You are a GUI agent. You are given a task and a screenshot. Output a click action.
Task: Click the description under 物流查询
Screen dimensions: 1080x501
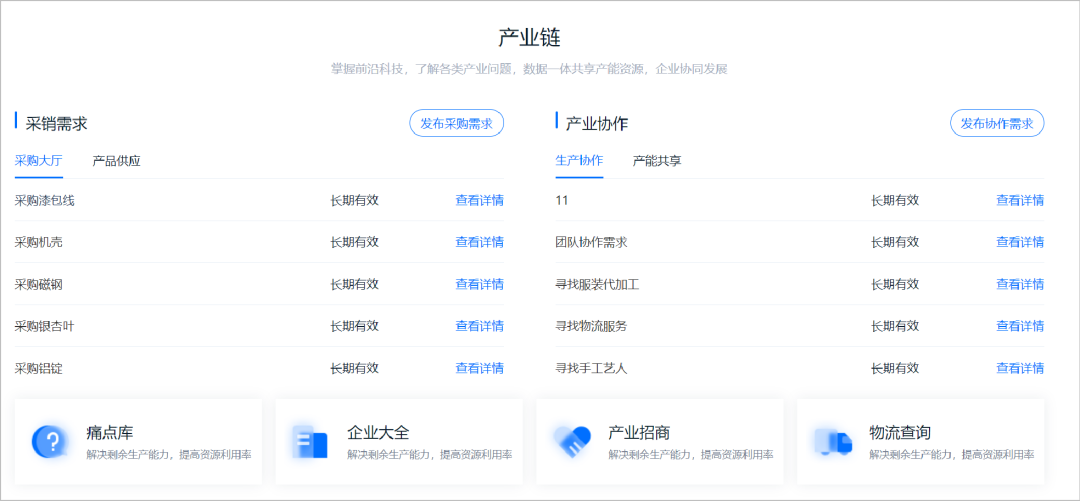point(952,455)
